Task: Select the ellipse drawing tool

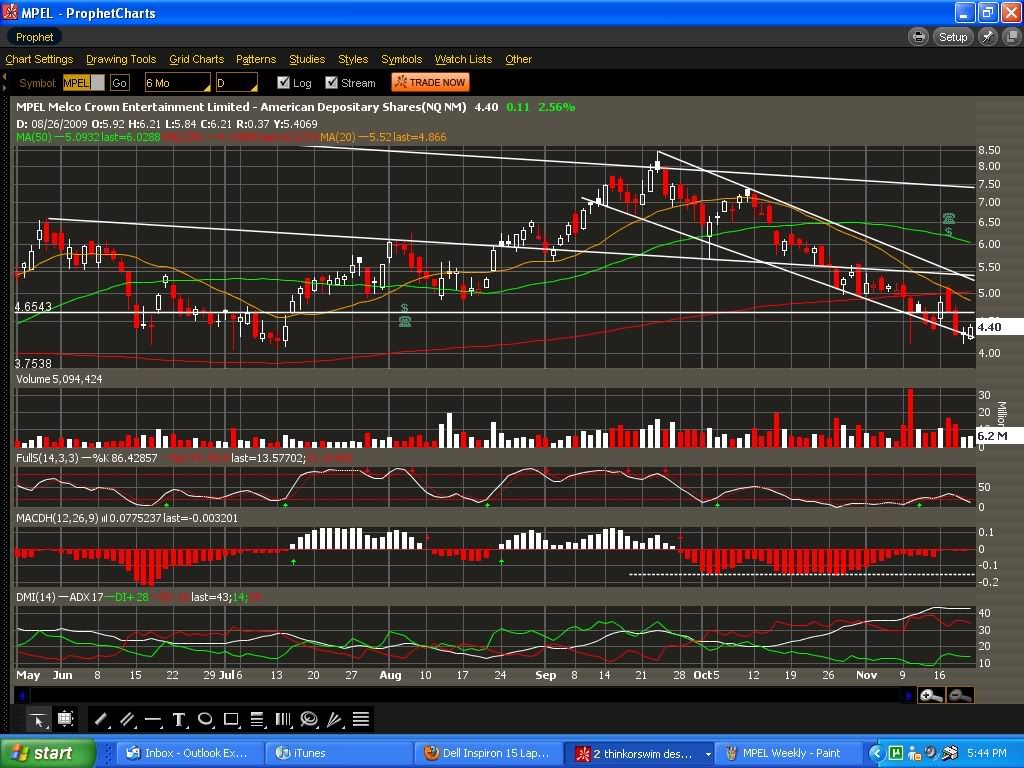Action: click(205, 720)
